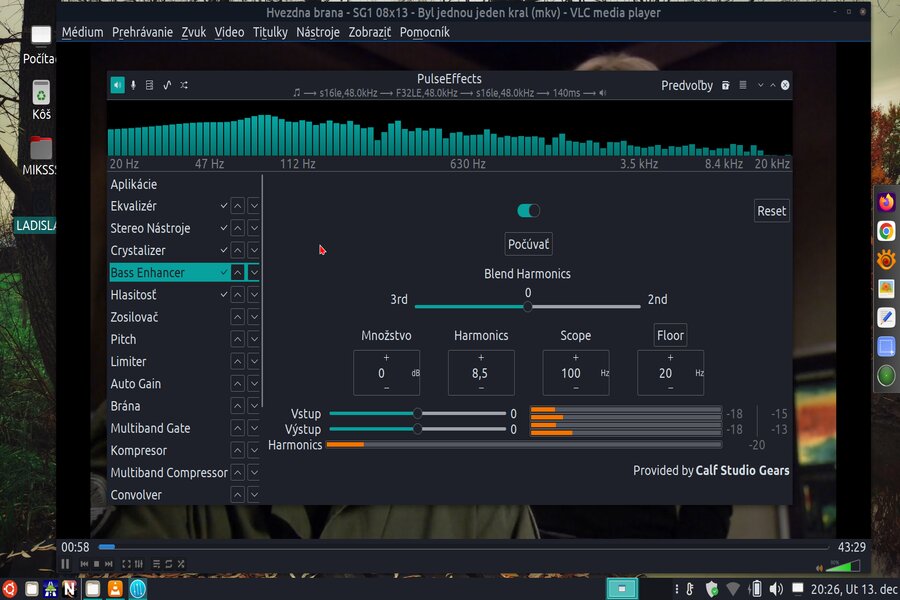Move Ekvalizér up with its up arrow
The width and height of the screenshot is (900, 600).
(237, 206)
